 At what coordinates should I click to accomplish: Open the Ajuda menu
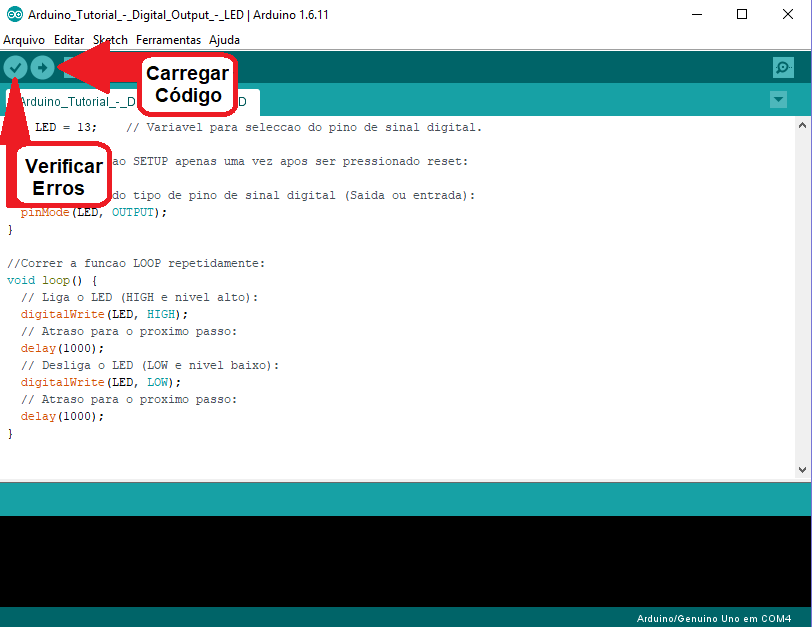(x=224, y=40)
